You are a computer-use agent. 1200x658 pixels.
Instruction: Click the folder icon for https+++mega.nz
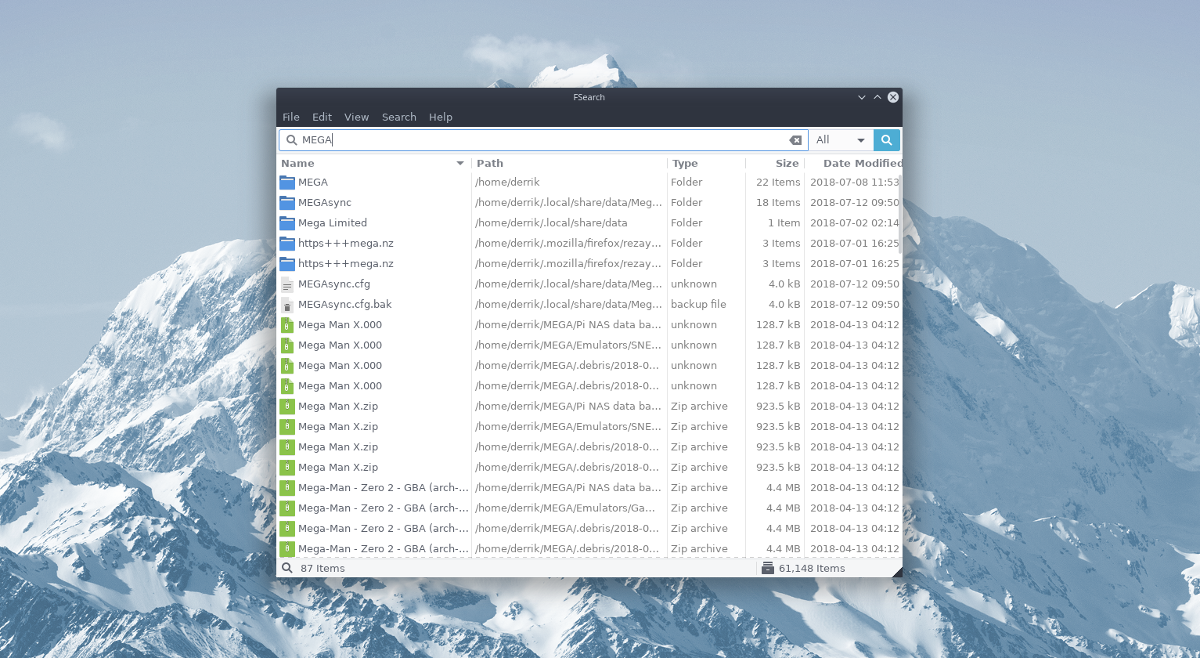[287, 243]
